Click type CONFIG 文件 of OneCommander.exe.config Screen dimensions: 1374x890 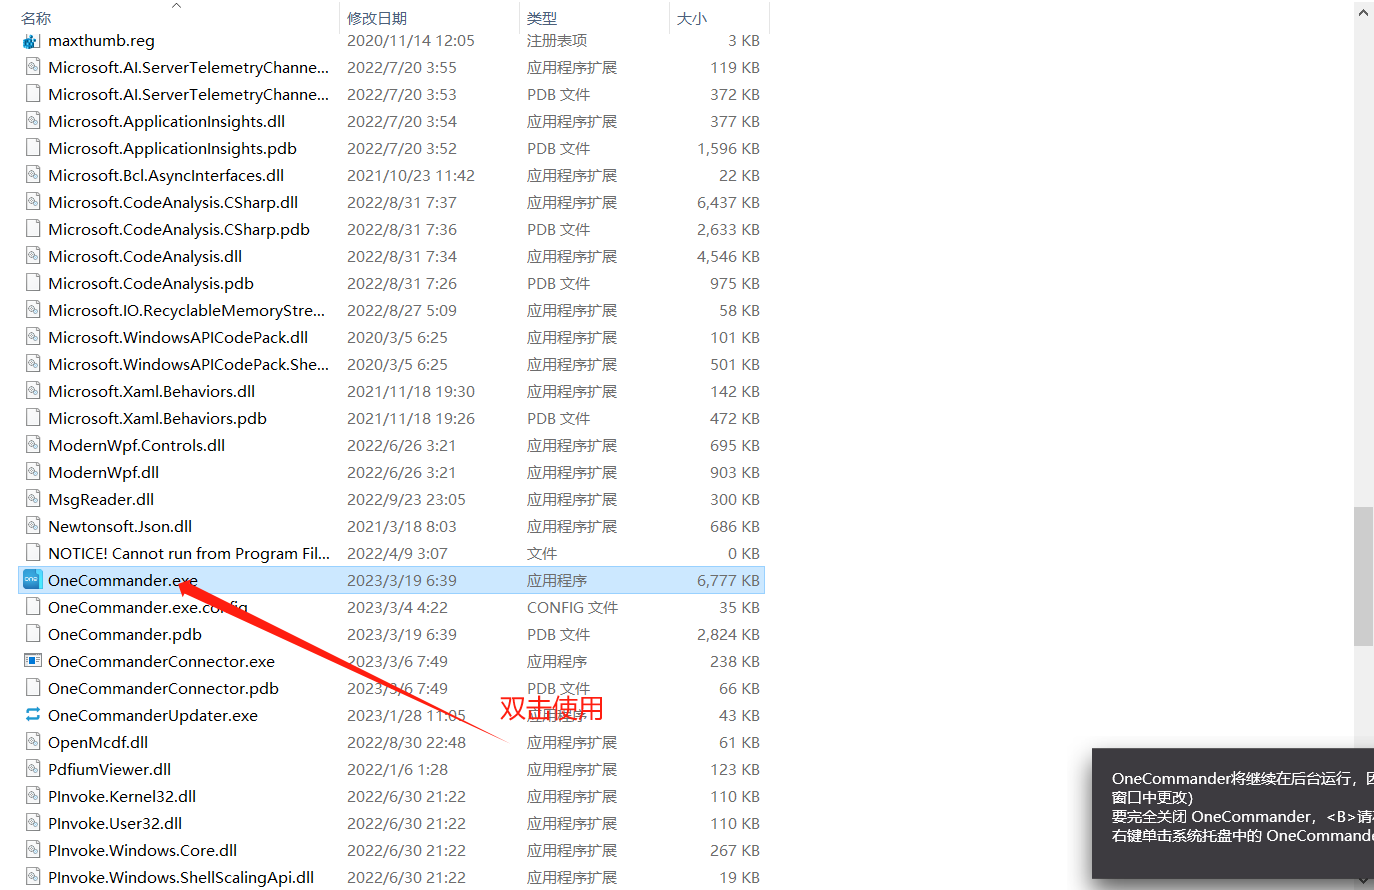(572, 607)
